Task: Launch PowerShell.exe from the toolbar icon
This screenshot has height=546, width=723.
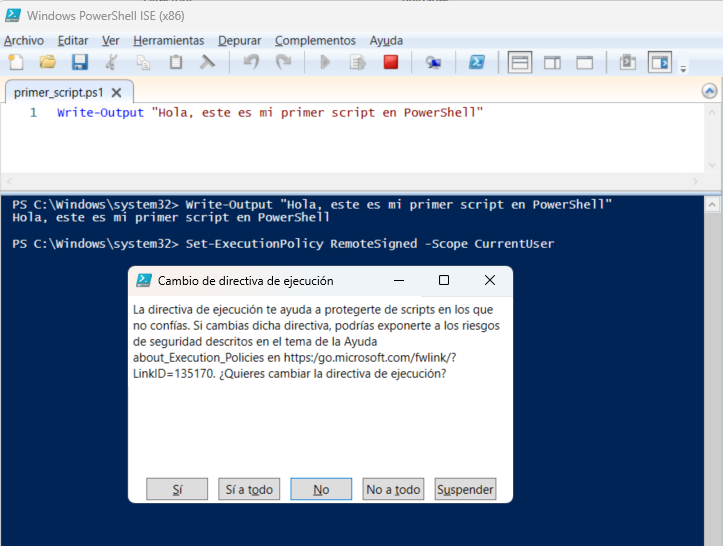Action: click(x=478, y=62)
